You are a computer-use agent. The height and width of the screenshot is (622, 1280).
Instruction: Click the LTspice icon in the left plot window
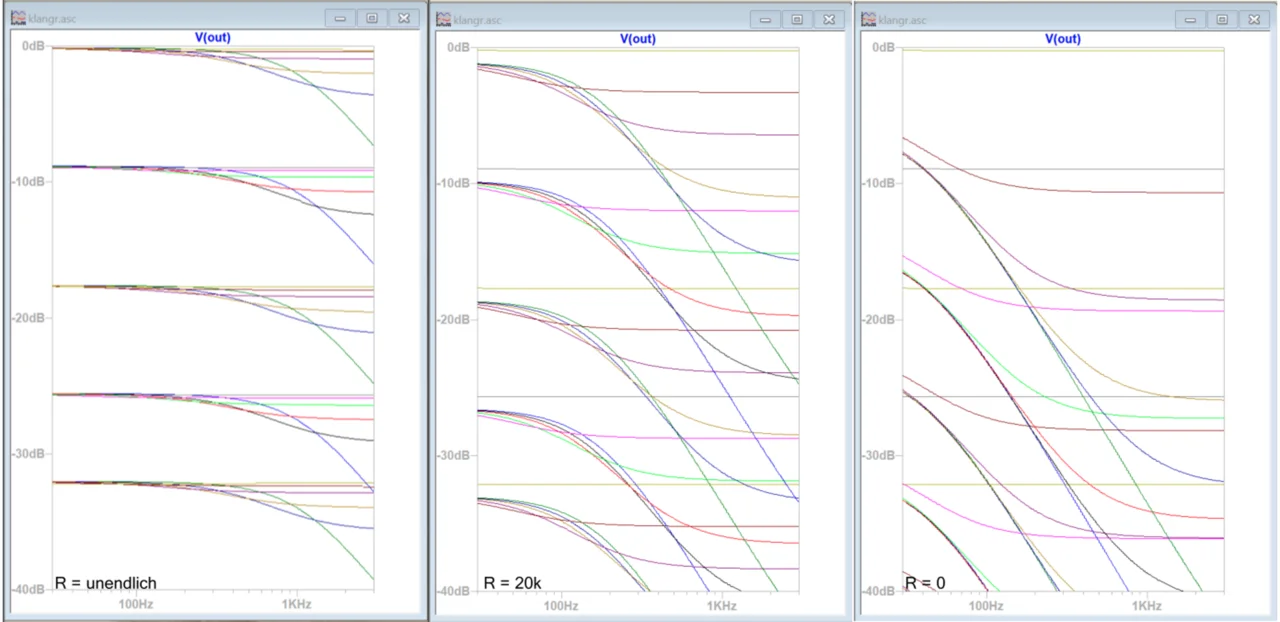(17, 18)
